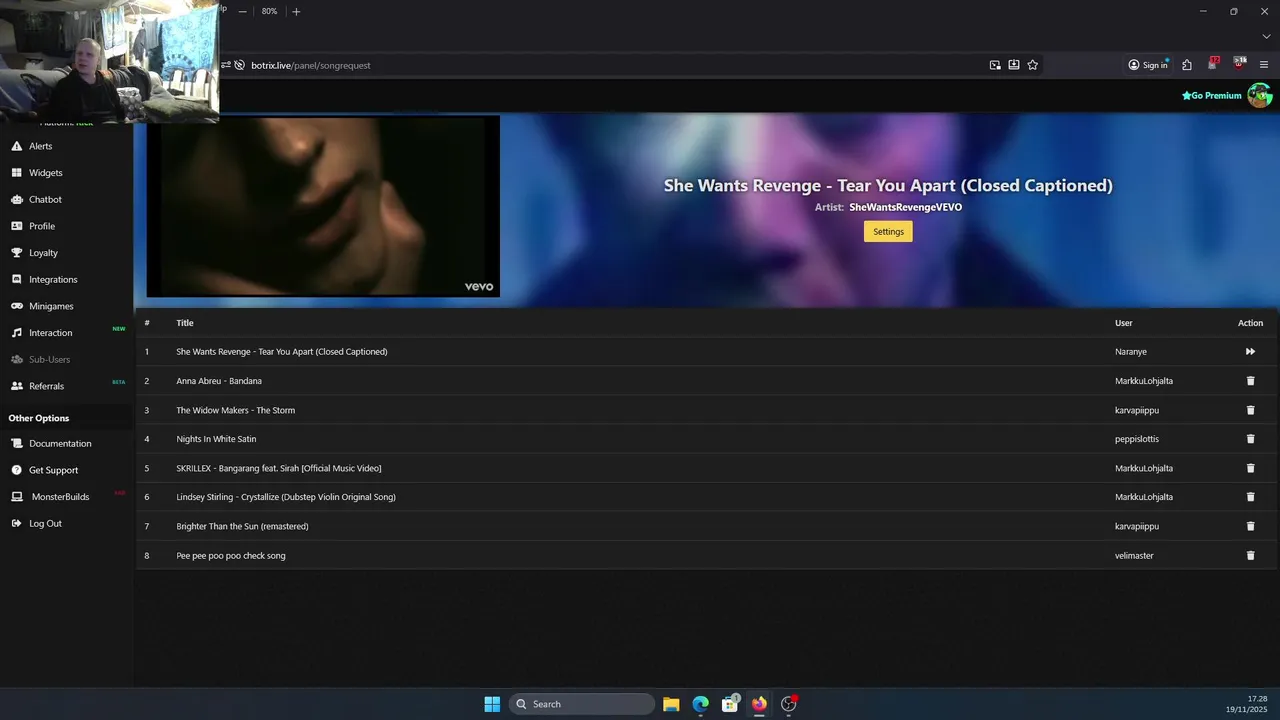Zoom in with the plus button
This screenshot has height=720, width=1280.
(296, 12)
